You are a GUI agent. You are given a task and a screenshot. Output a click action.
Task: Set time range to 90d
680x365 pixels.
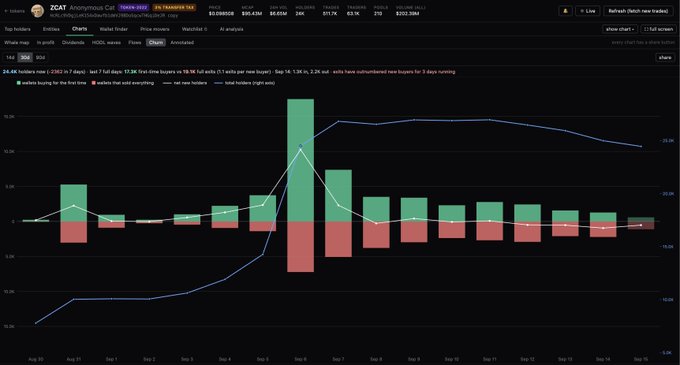point(40,57)
